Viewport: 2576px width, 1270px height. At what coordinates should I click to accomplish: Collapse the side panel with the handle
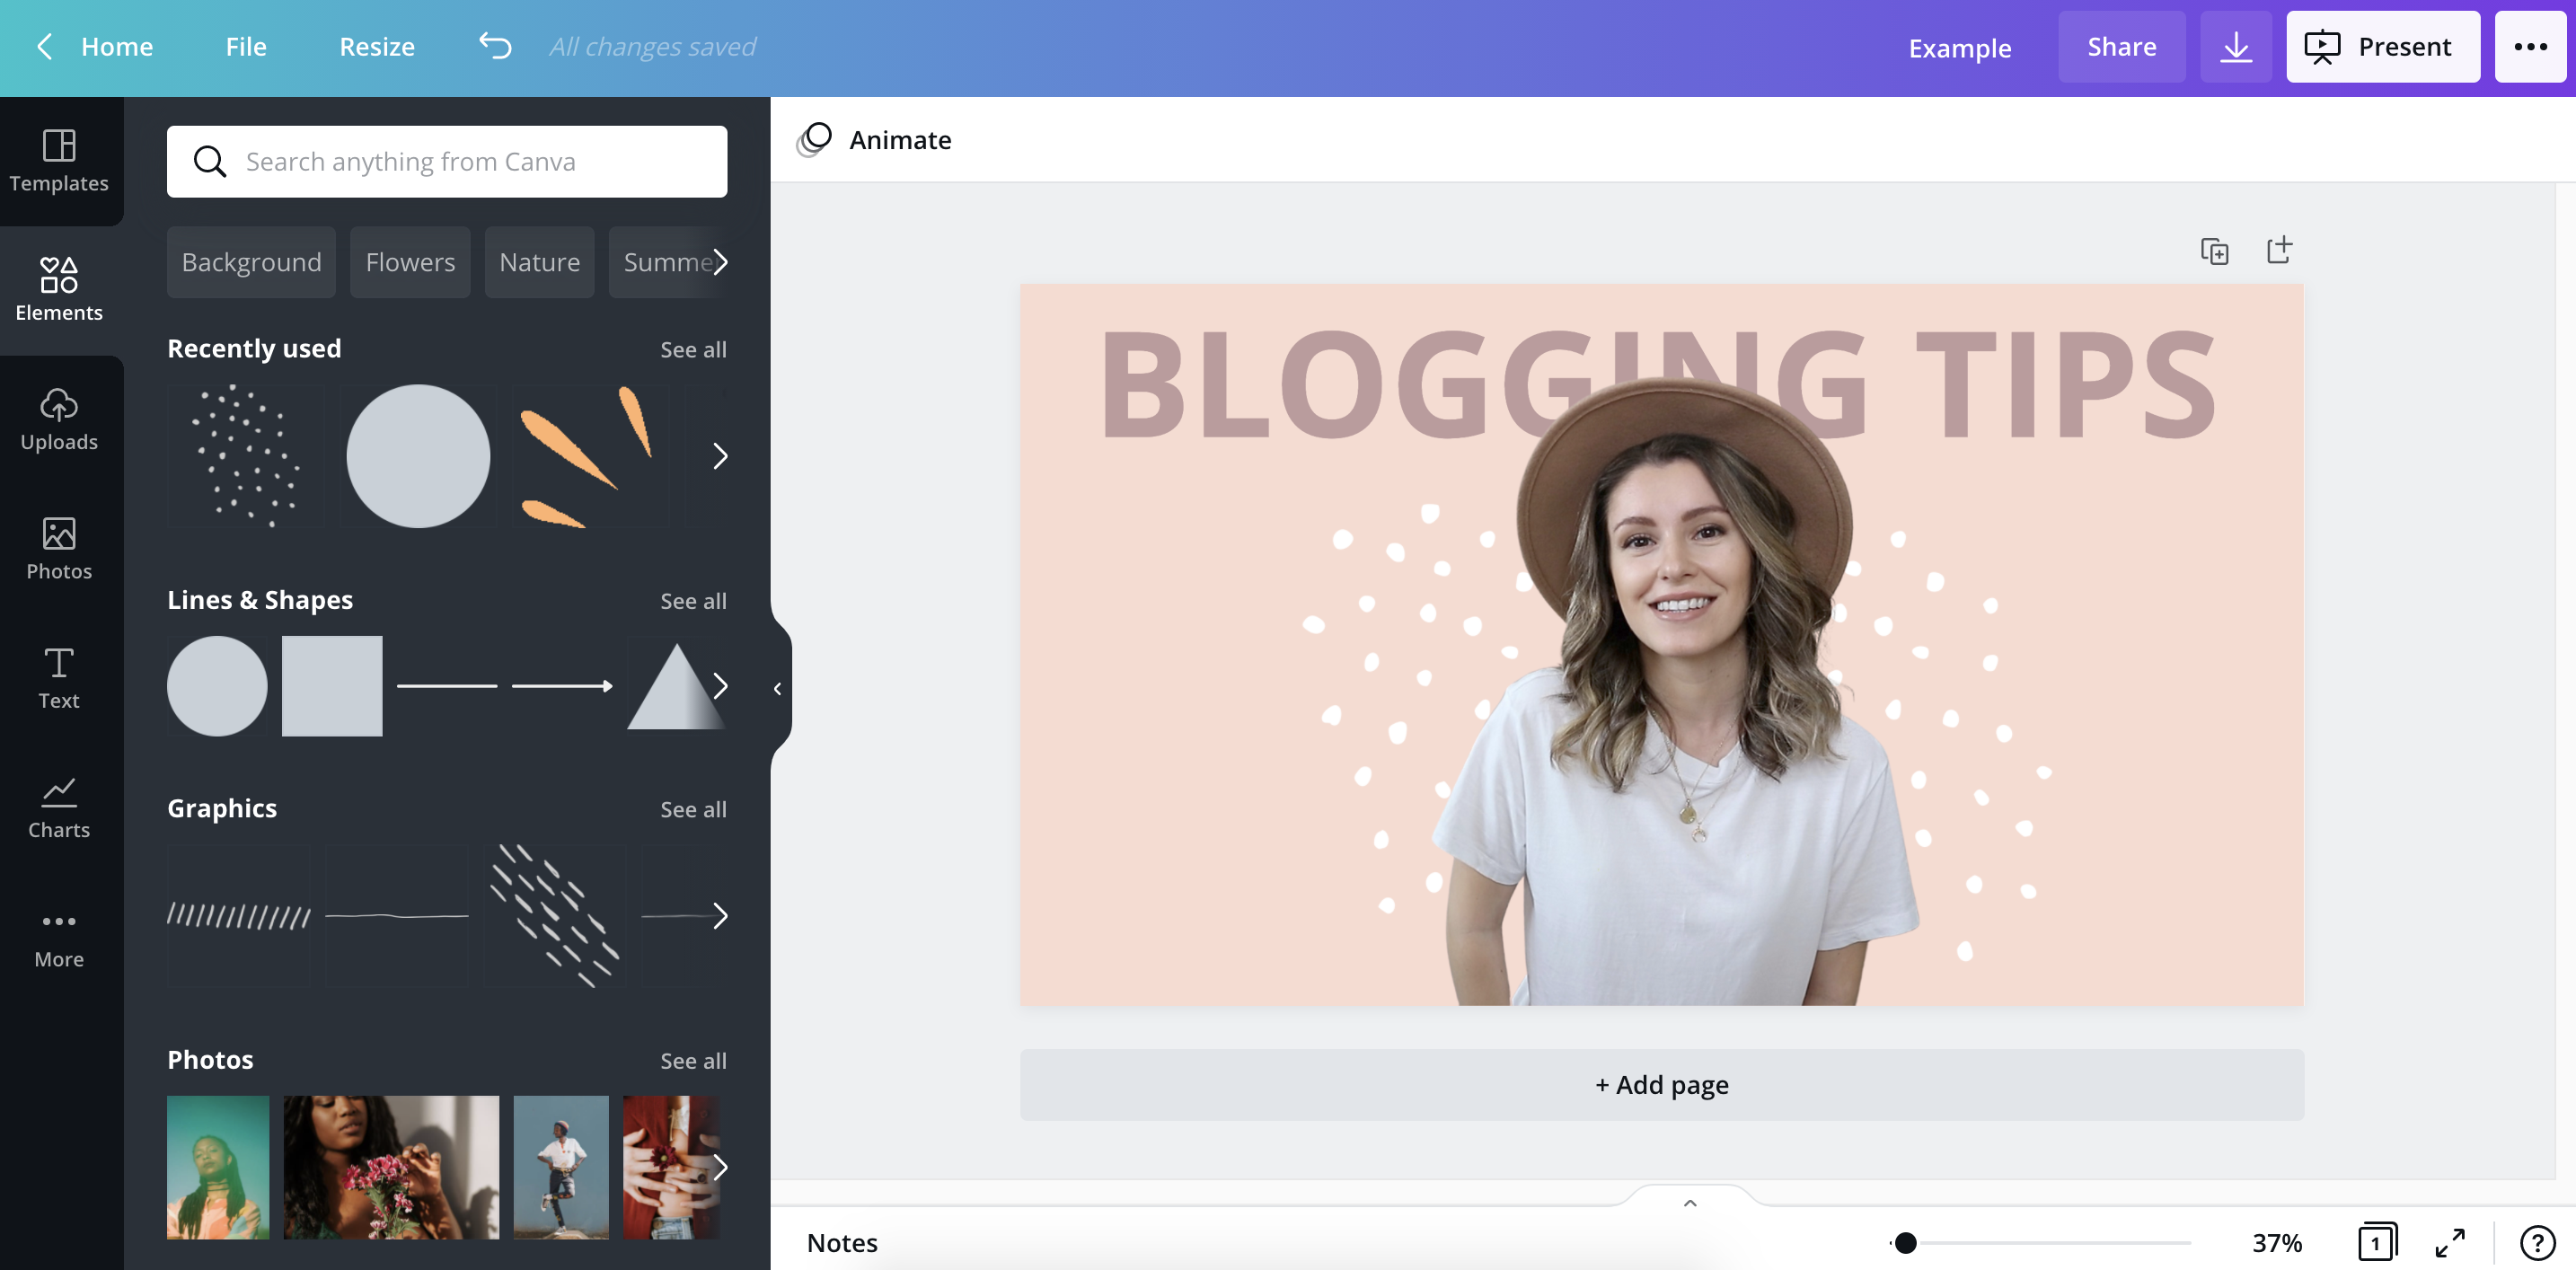pos(779,689)
